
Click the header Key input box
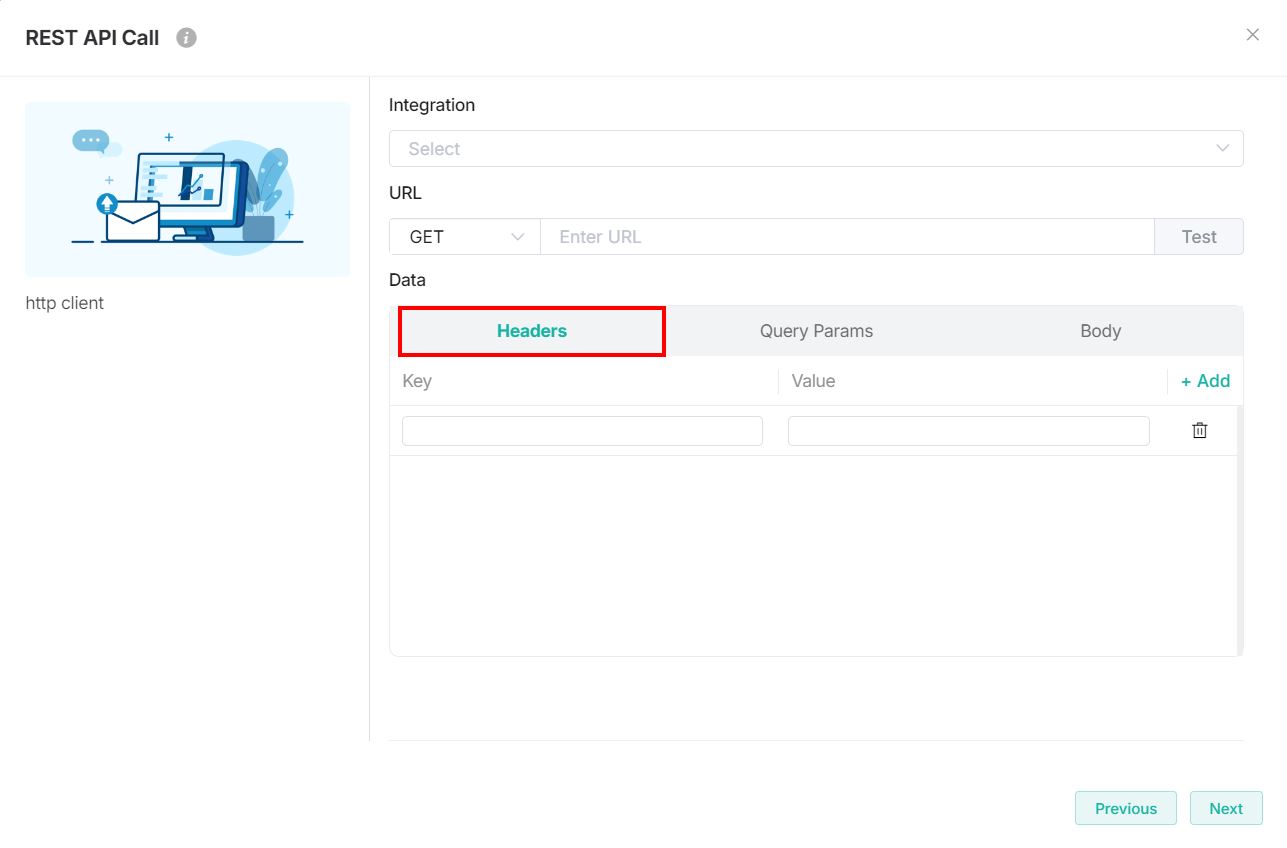pos(582,431)
